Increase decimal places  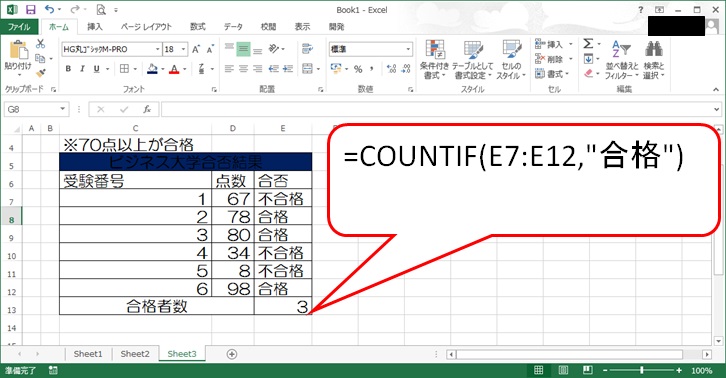point(392,69)
